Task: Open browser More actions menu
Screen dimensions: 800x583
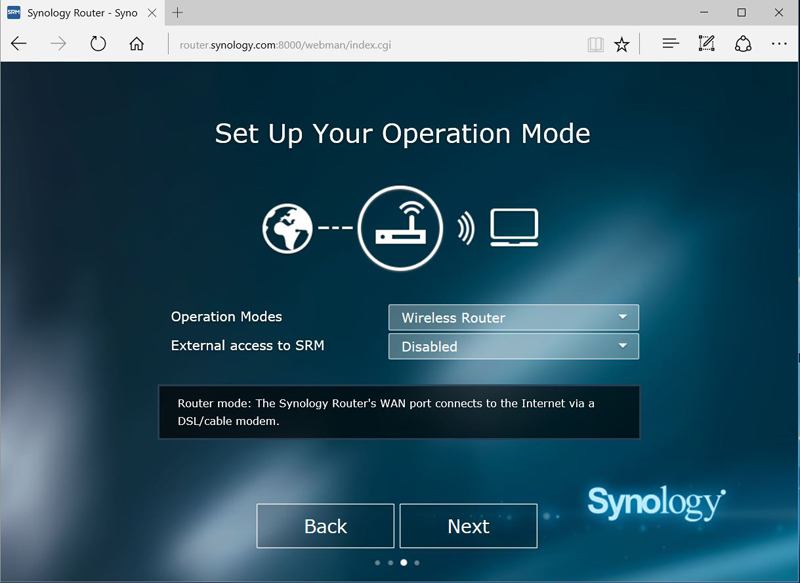Action: pyautogui.click(x=779, y=44)
